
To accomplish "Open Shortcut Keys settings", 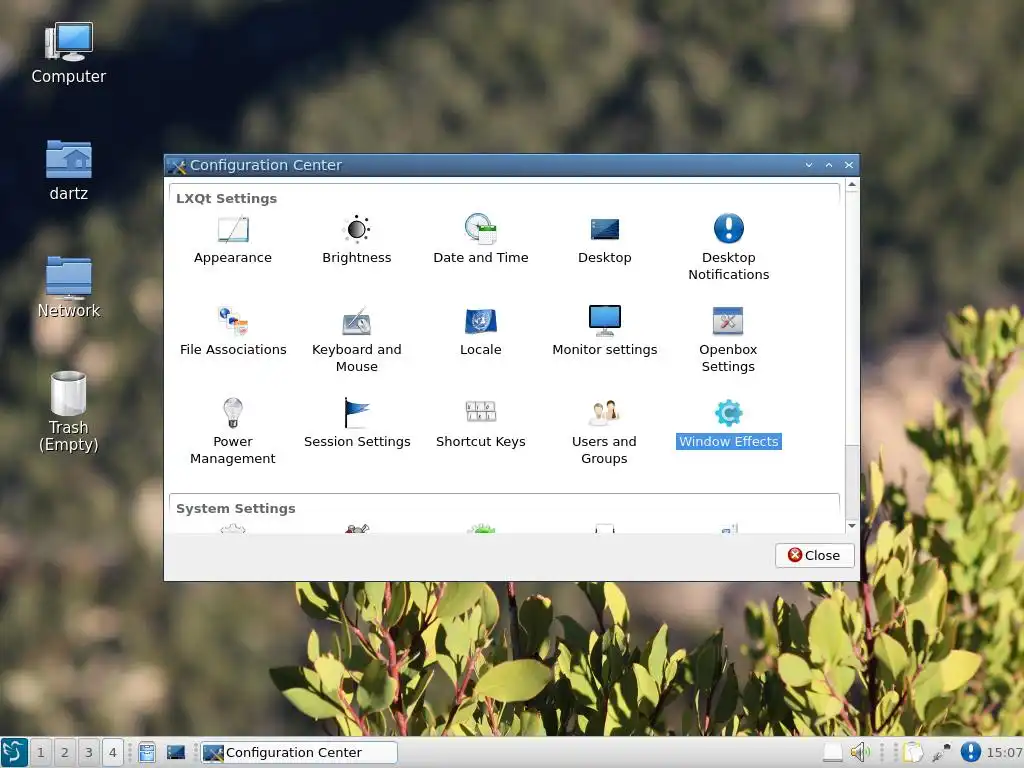I will pos(481,424).
